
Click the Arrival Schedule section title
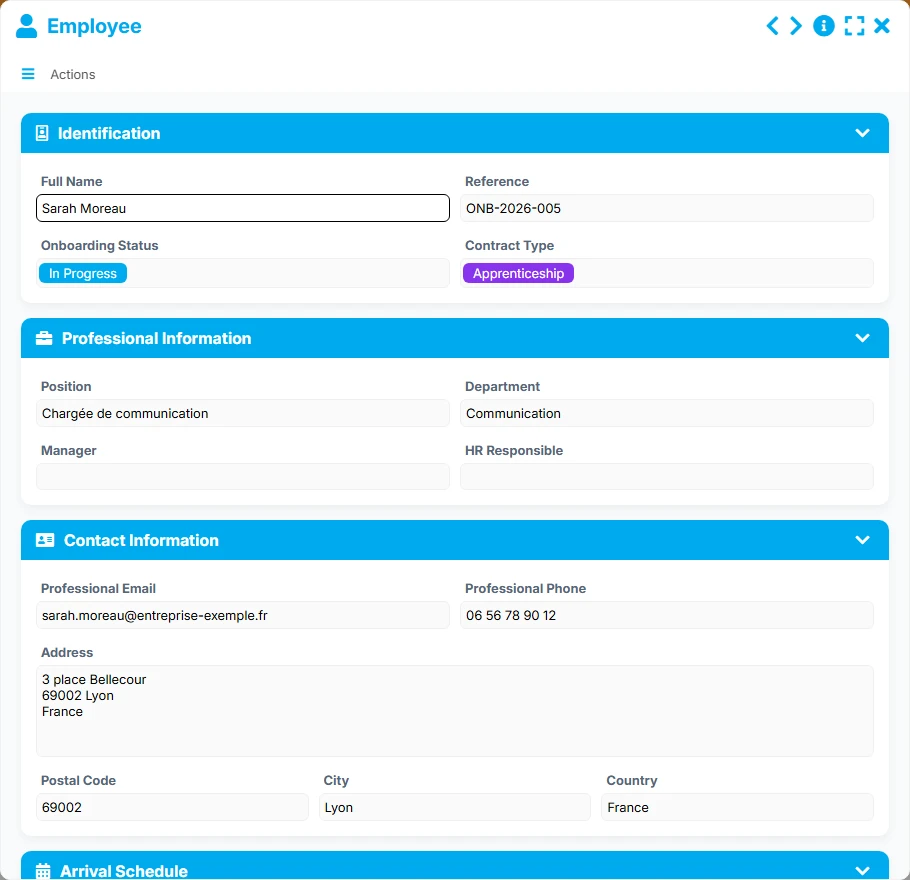click(124, 871)
